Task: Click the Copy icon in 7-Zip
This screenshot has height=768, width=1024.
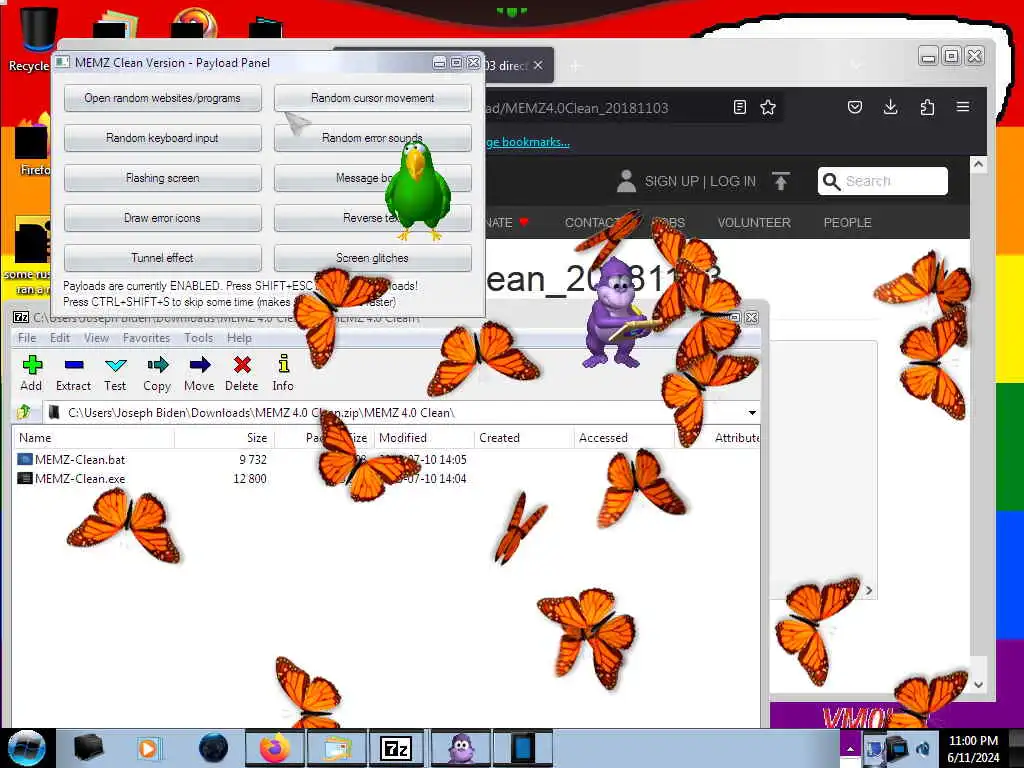Action: (157, 365)
